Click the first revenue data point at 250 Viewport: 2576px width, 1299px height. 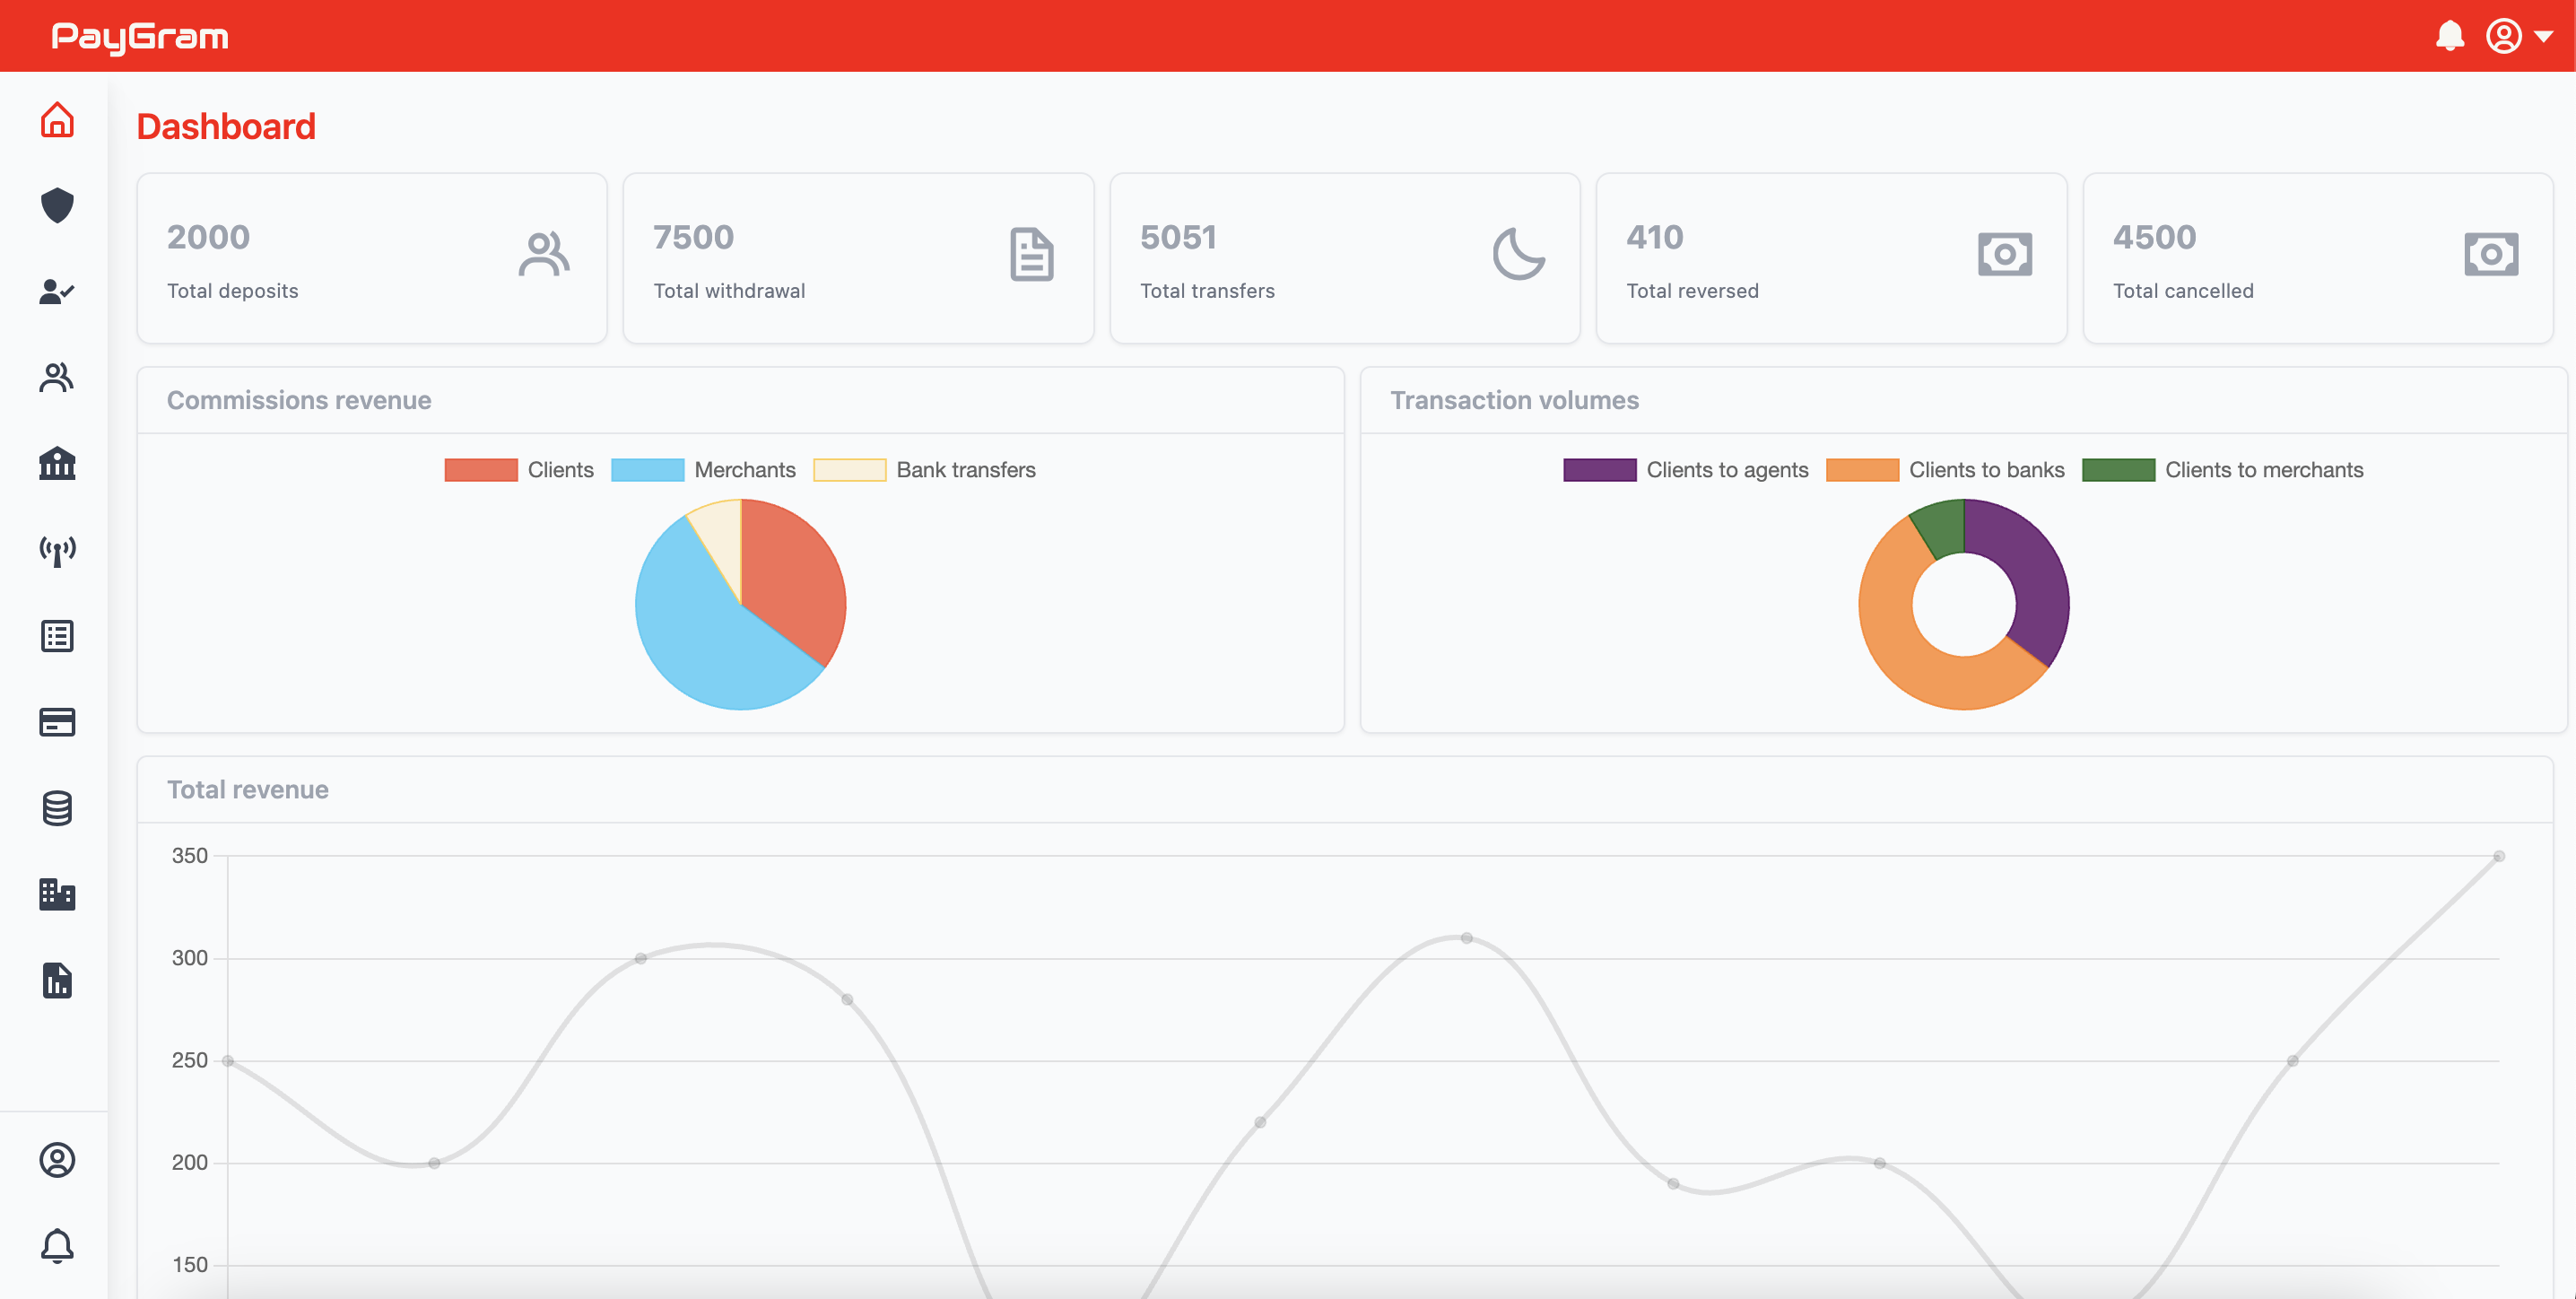tap(228, 1061)
